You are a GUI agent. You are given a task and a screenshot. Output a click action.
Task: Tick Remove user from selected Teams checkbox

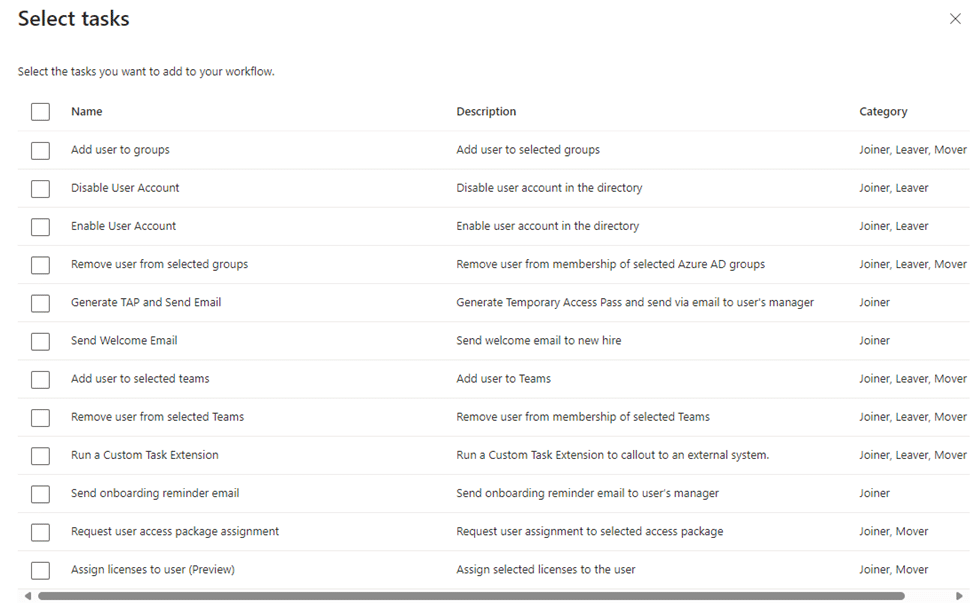coord(40,417)
